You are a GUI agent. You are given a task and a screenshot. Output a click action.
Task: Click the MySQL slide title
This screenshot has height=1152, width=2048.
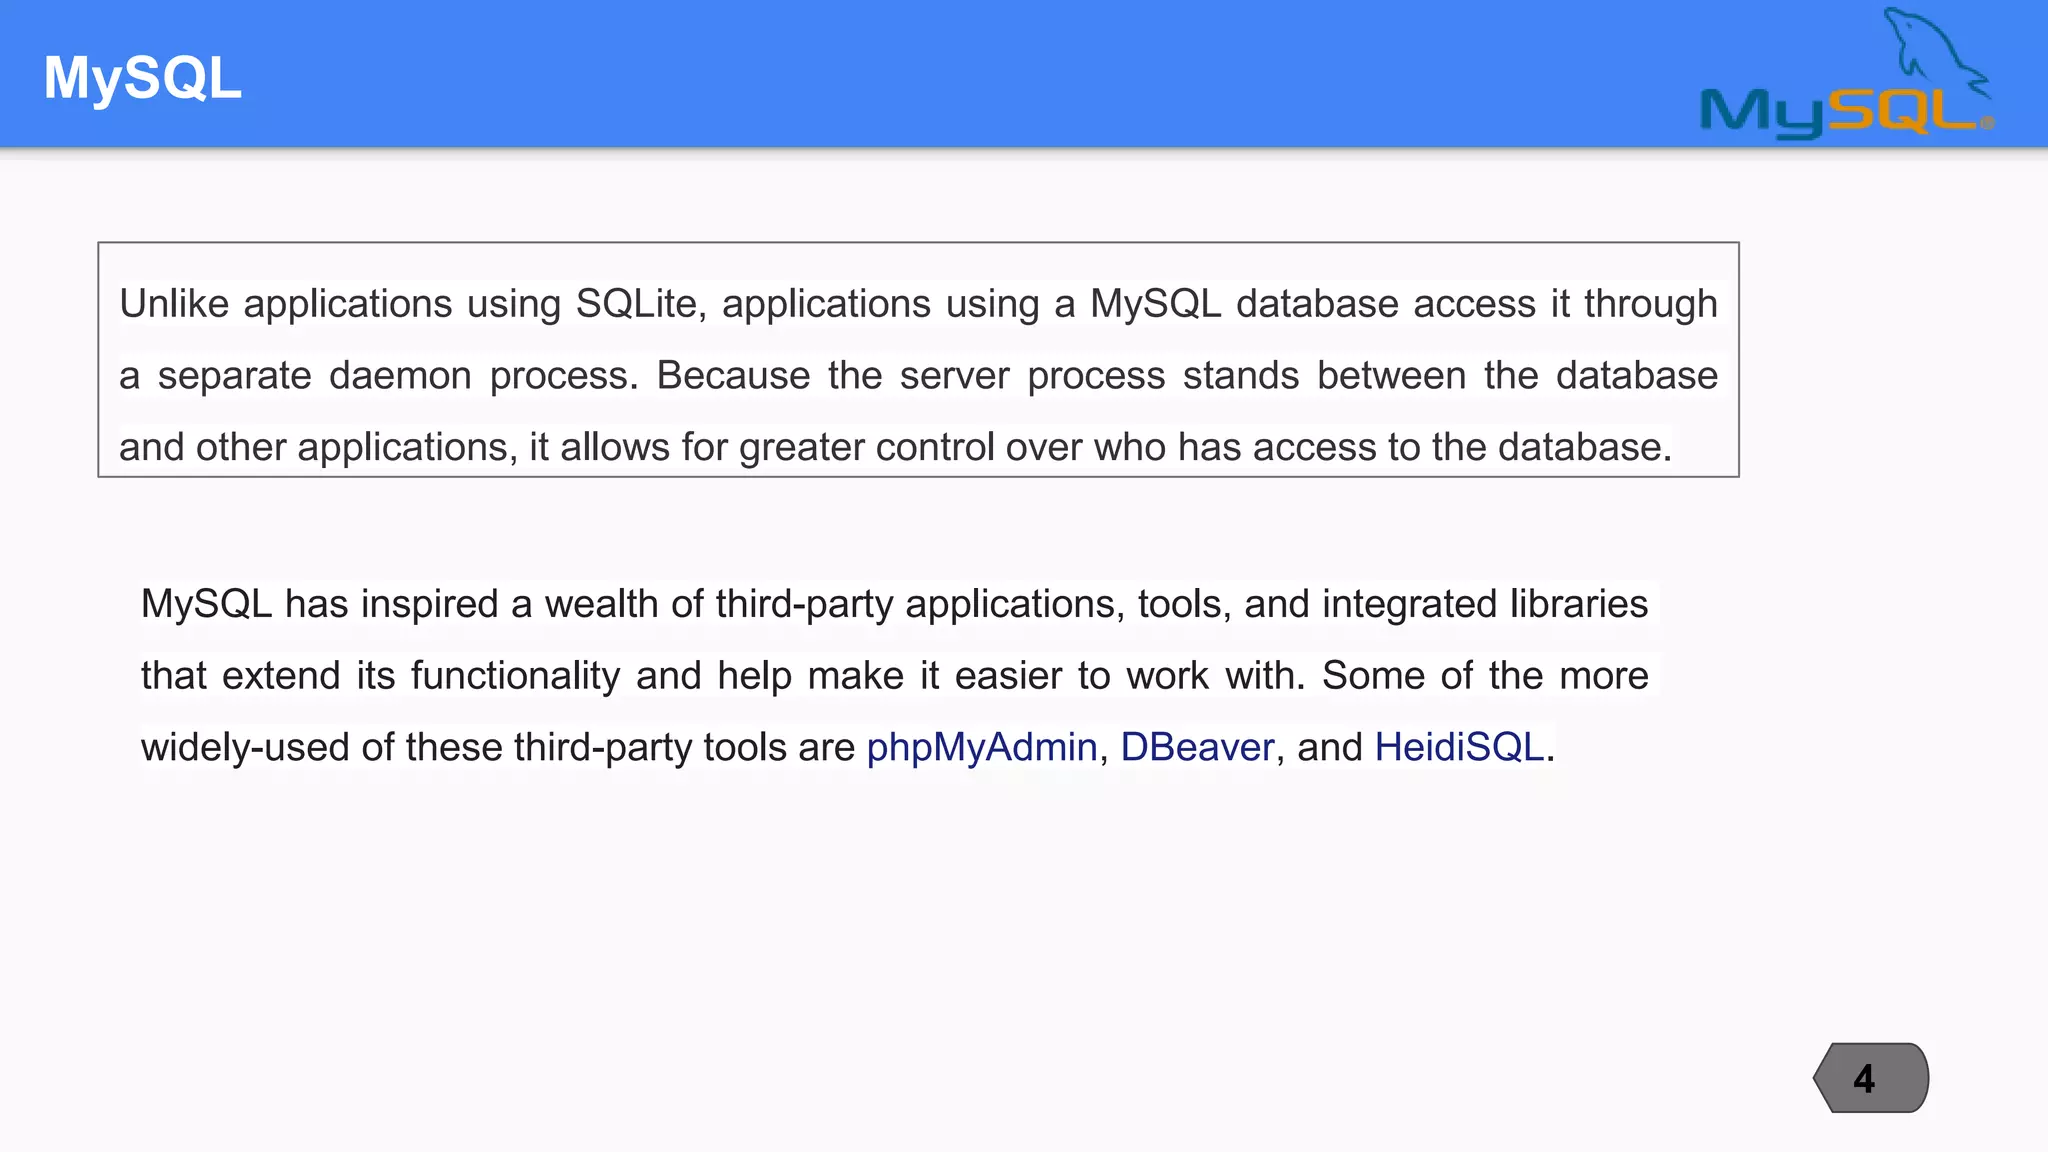pyautogui.click(x=143, y=77)
